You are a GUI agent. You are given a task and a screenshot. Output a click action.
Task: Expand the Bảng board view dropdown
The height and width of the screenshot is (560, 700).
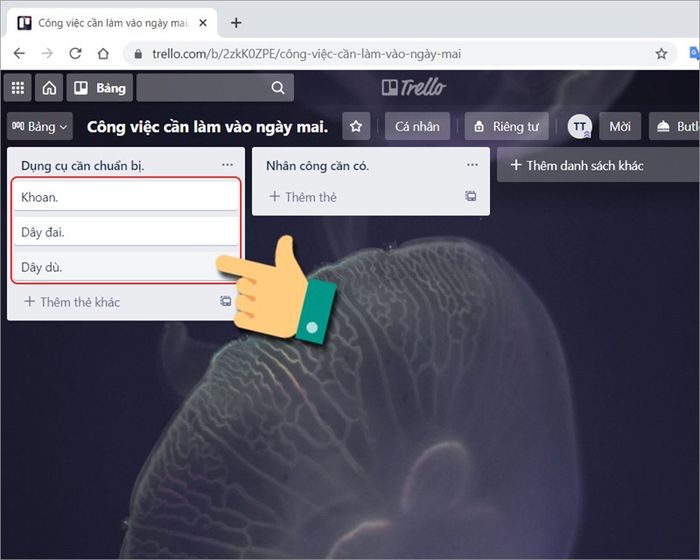click(40, 126)
